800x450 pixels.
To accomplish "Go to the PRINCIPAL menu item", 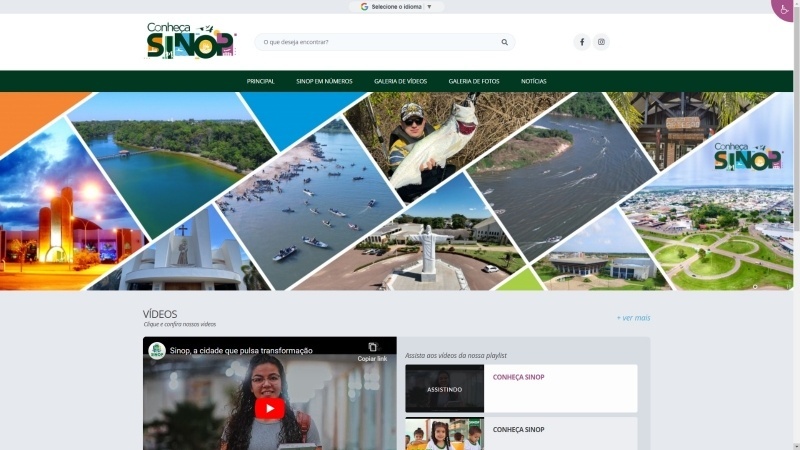I will coord(260,81).
